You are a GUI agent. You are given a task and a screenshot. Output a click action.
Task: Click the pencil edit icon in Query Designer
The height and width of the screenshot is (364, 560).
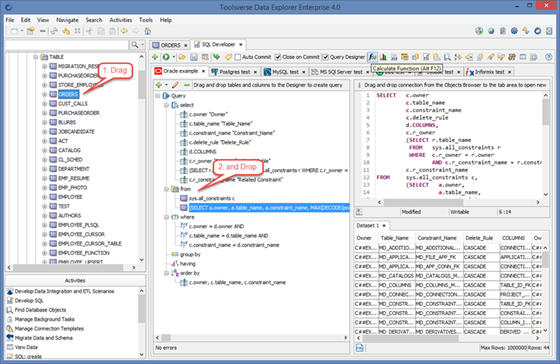click(x=175, y=85)
